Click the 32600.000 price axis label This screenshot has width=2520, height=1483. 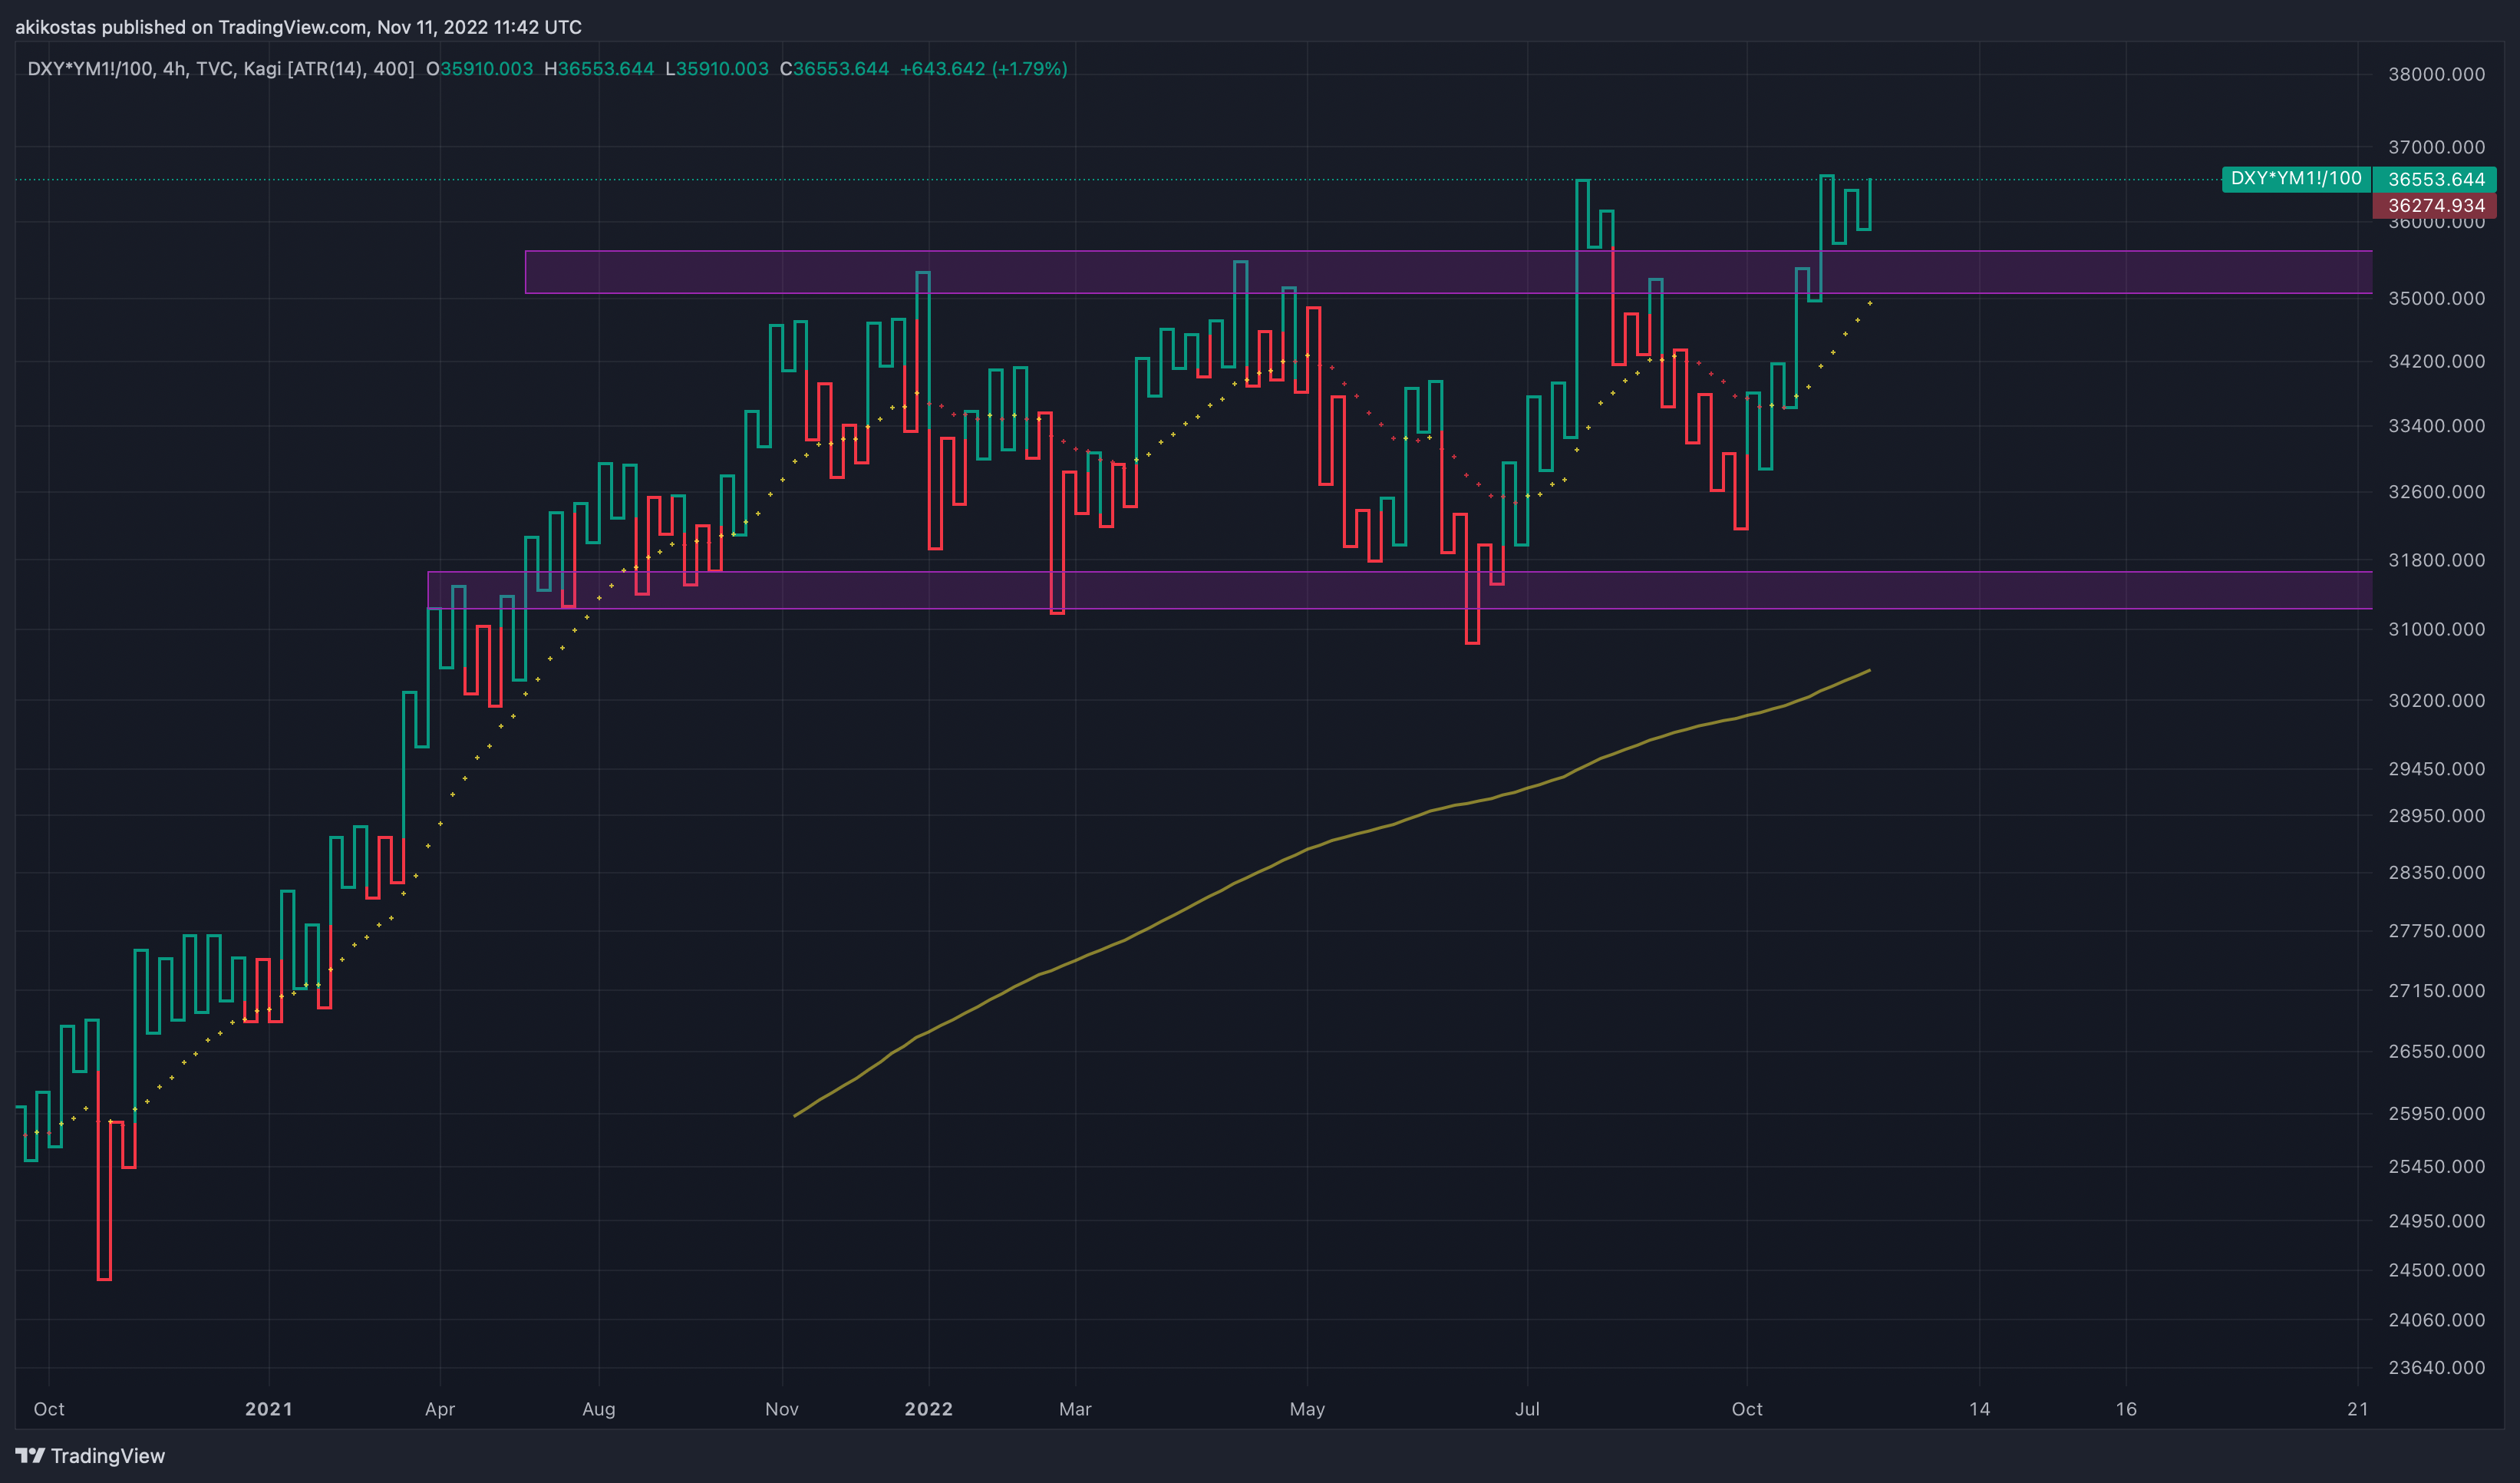pyautogui.click(x=2436, y=492)
